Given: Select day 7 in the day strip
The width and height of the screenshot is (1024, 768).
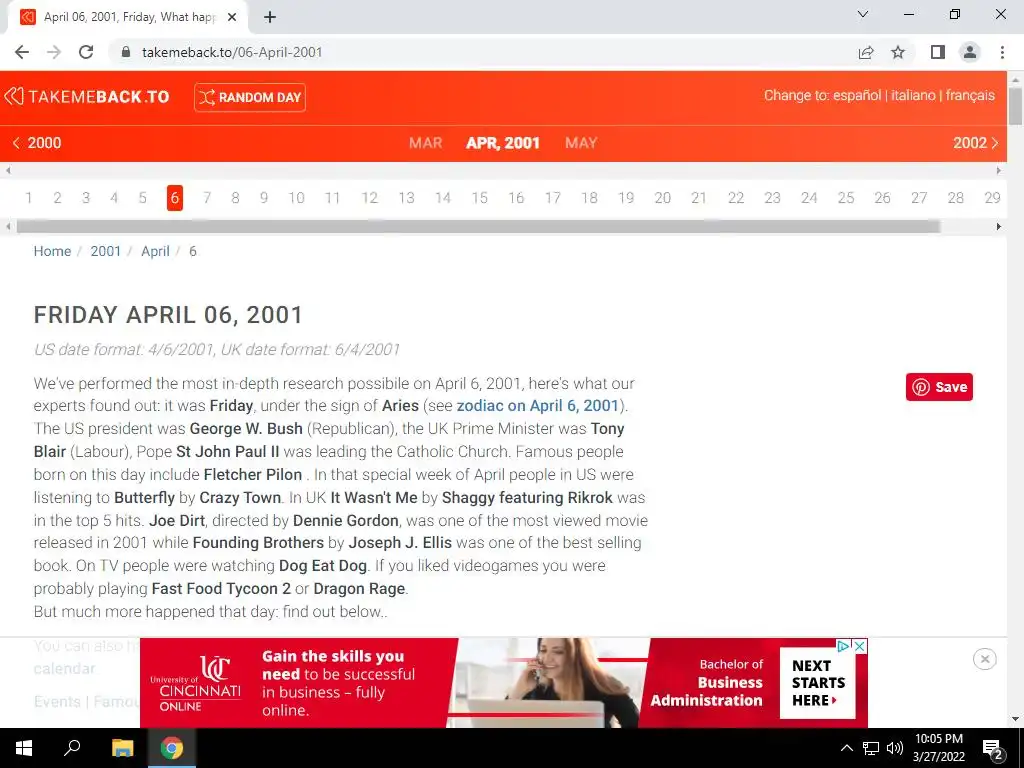Looking at the screenshot, I should point(207,198).
